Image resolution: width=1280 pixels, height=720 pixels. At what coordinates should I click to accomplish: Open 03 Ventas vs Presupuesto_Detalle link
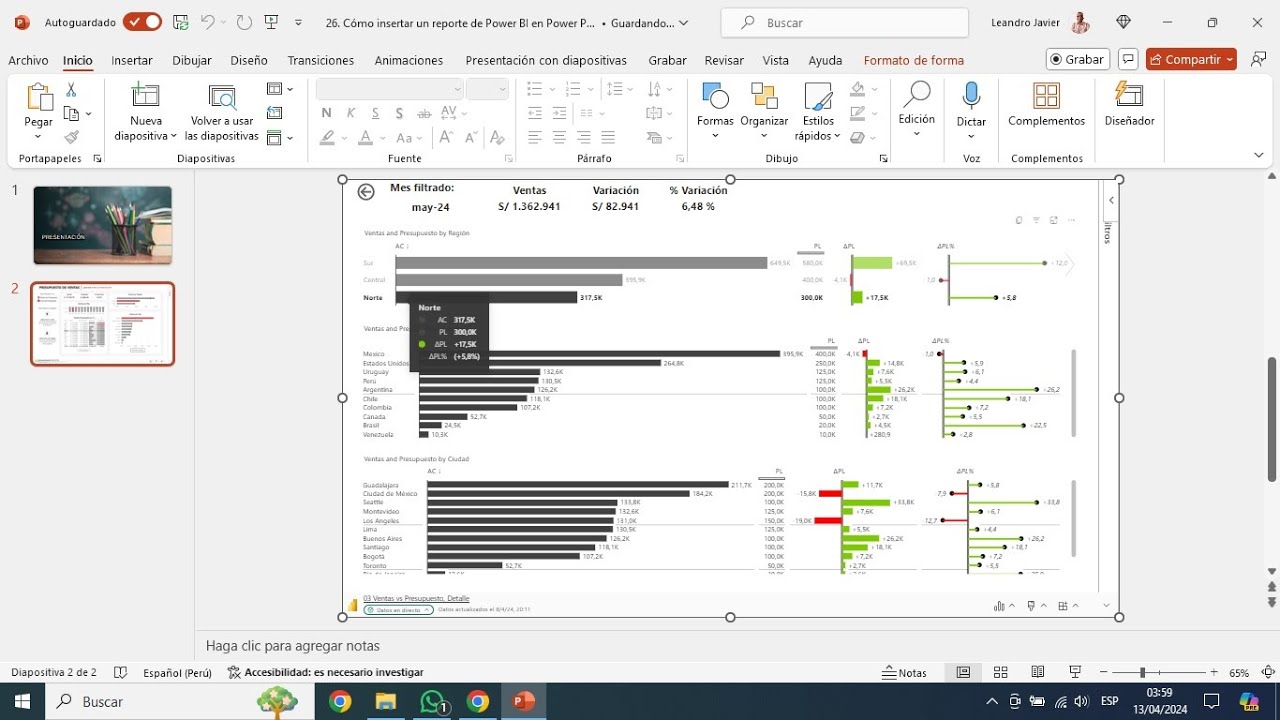pos(416,598)
